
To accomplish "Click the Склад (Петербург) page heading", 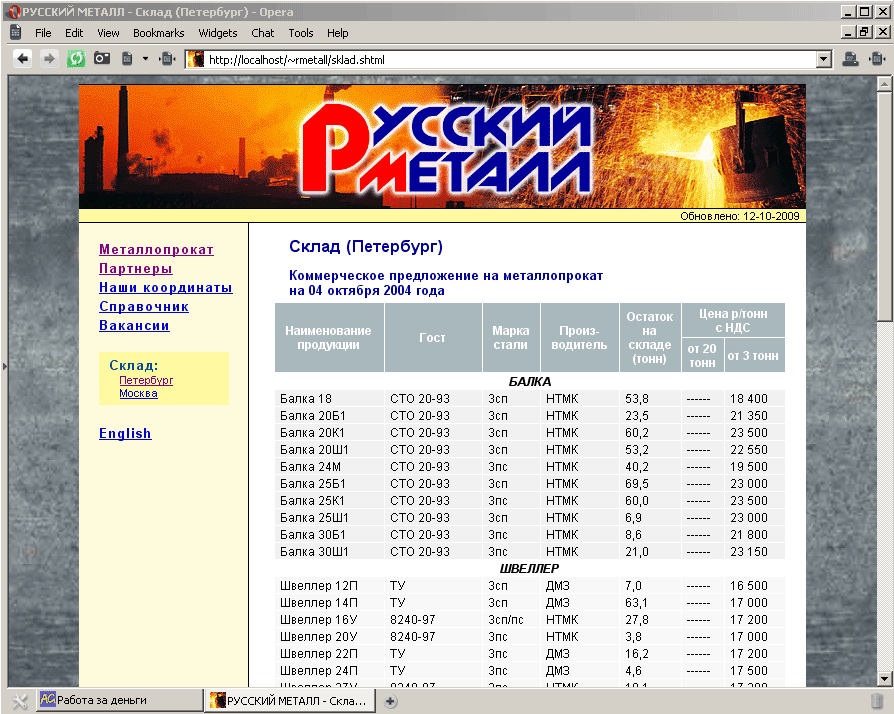I will coord(365,246).
